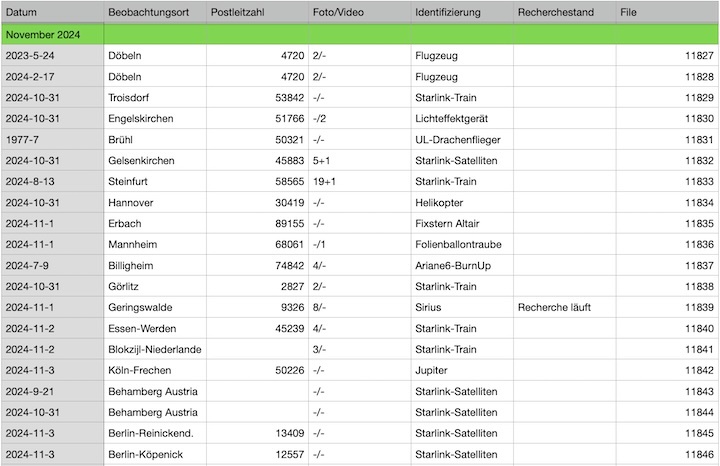The image size is (720, 466).
Task: Click the File column header
Action: pos(628,12)
